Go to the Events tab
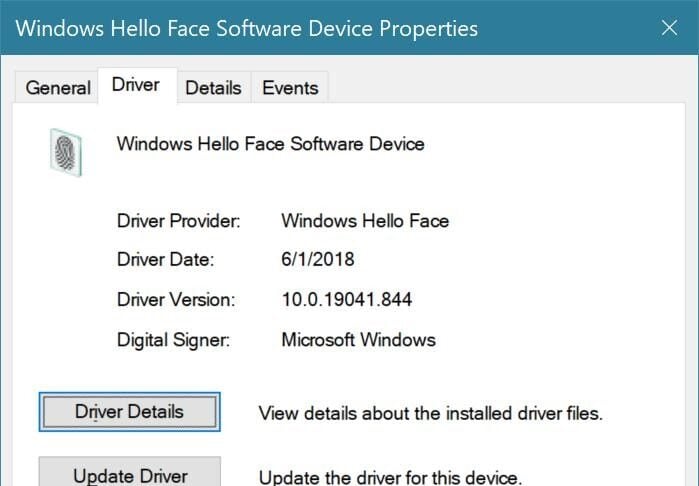This screenshot has height=486, width=699. [290, 88]
